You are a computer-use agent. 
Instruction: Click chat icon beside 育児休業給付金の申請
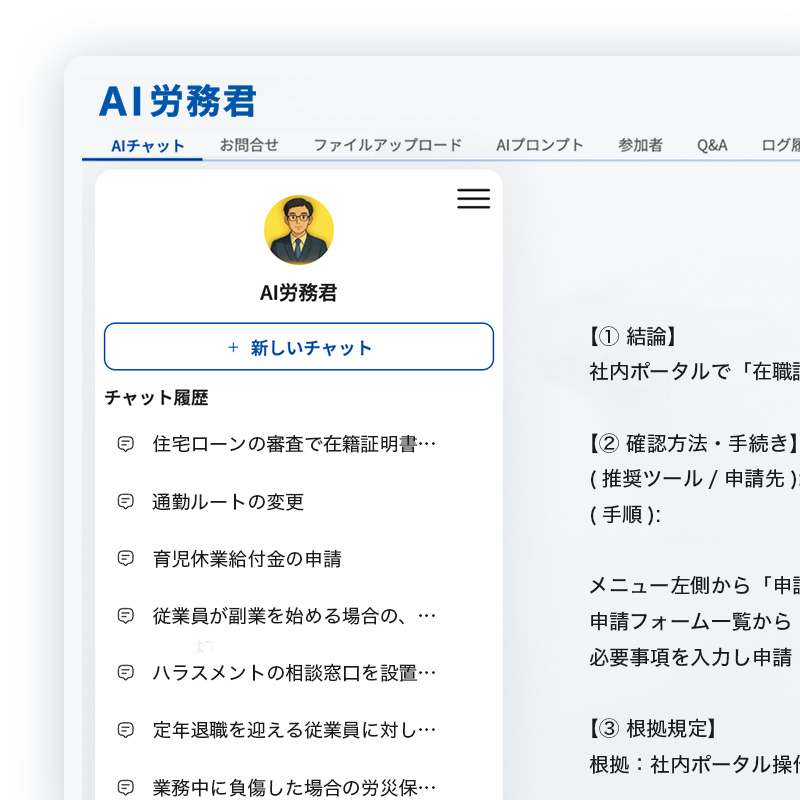[x=126, y=558]
